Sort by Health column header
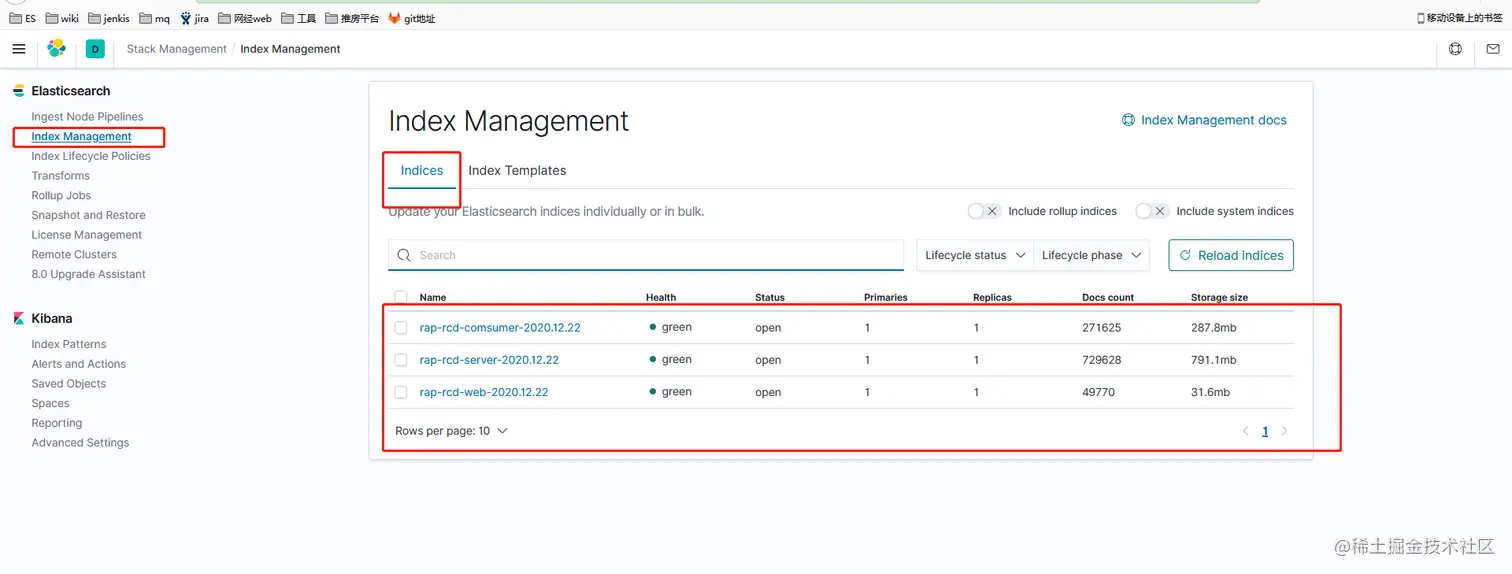Image resolution: width=1512 pixels, height=574 pixels. pos(661,297)
